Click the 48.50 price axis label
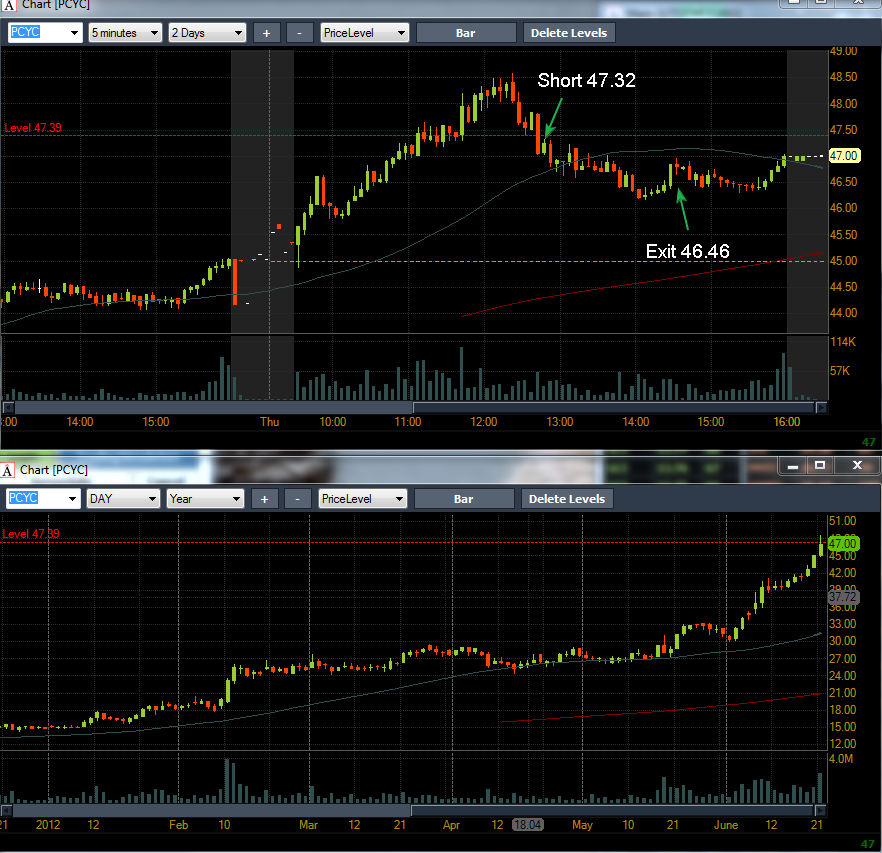This screenshot has height=853, width=882. point(843,77)
